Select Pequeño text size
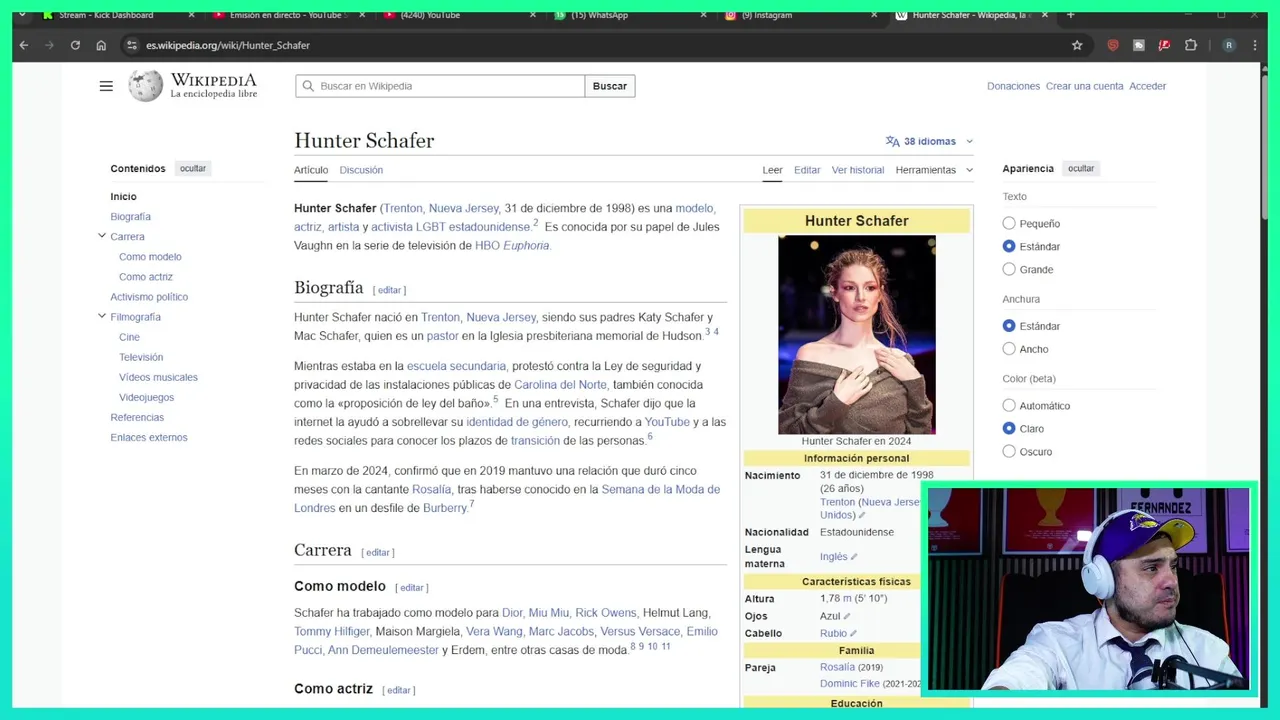Viewport: 1280px width, 720px height. tap(1009, 224)
